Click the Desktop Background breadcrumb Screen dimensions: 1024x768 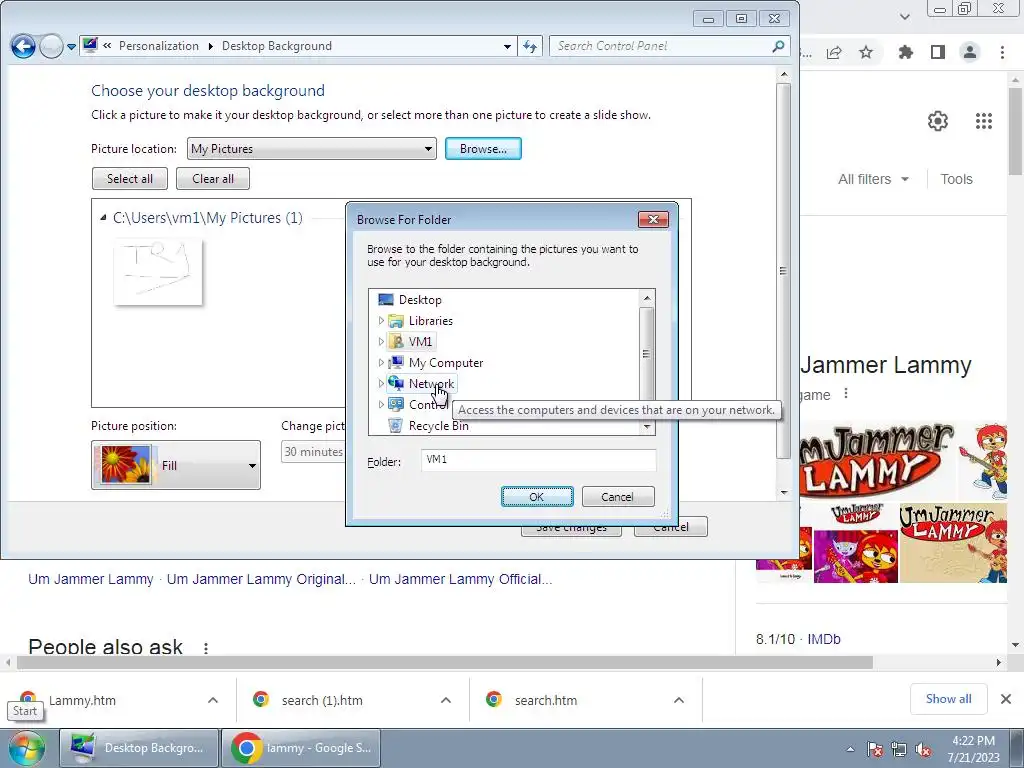(x=277, y=46)
